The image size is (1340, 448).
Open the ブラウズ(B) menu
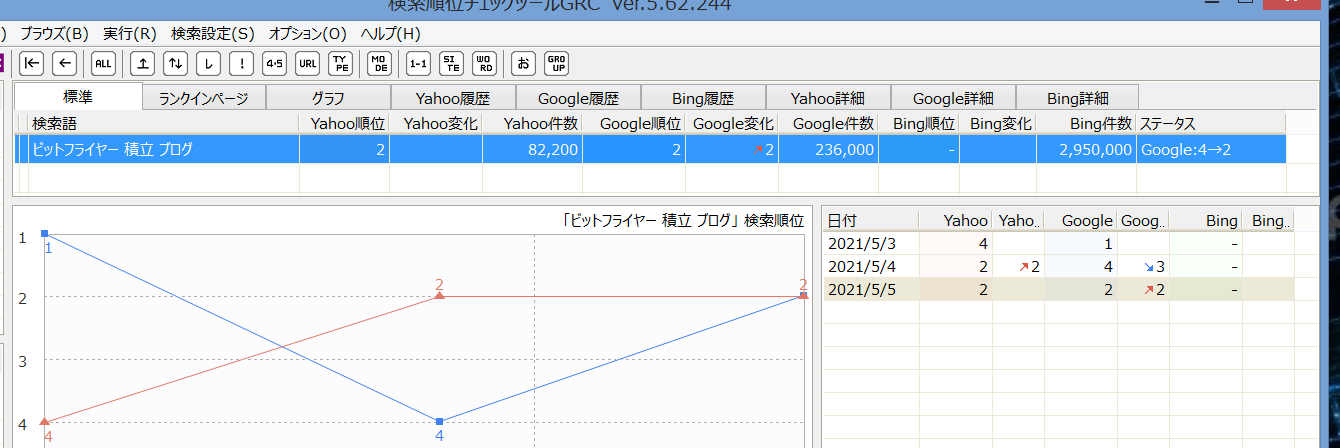click(x=55, y=33)
